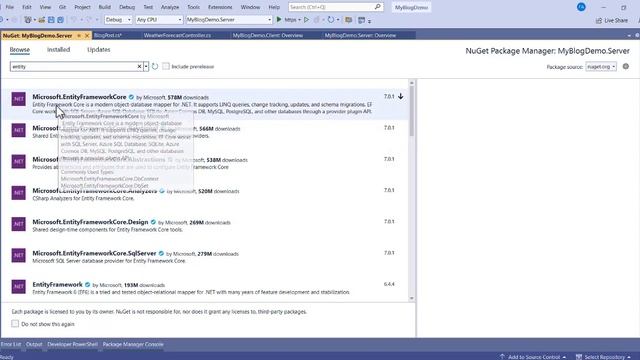Viewport: 640px width, 360px height.
Task: Click the Select Repository status icon
Action: coord(579,357)
